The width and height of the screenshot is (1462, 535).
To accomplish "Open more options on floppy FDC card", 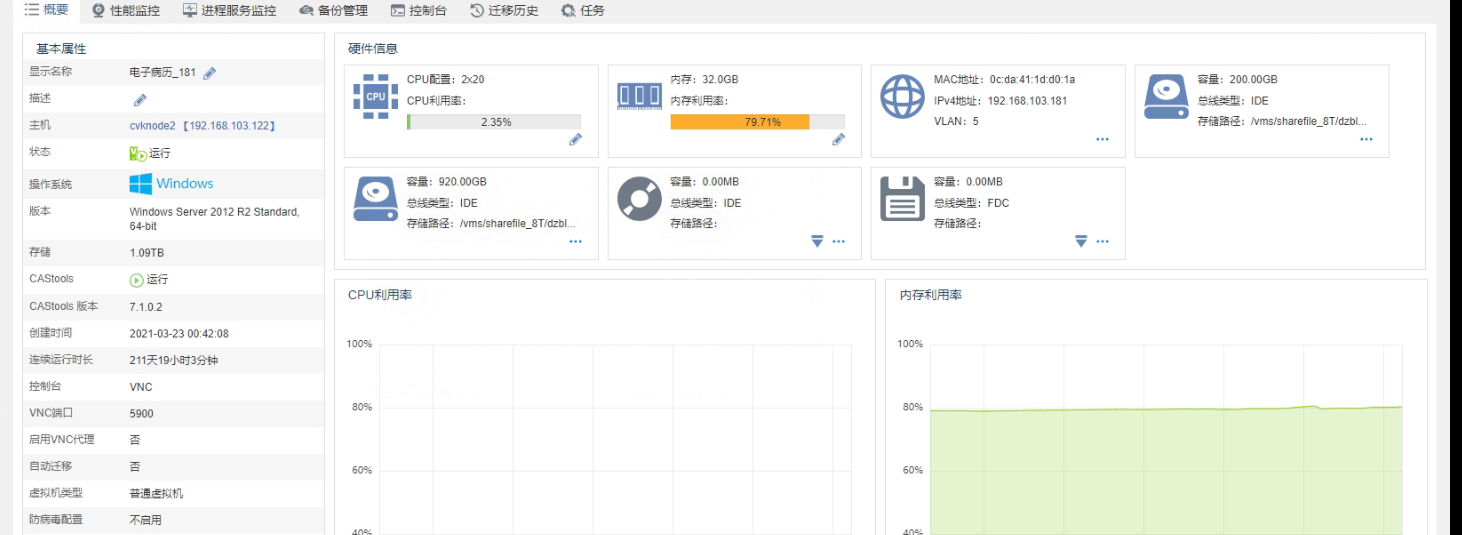I will pos(1102,241).
